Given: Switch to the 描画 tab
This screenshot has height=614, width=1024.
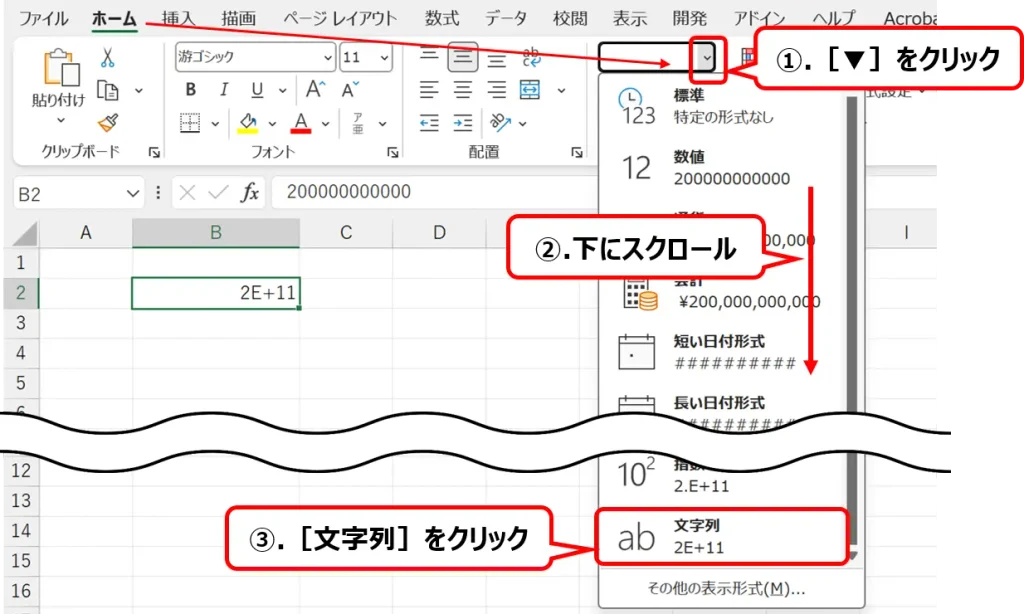Looking at the screenshot, I should 238,18.
